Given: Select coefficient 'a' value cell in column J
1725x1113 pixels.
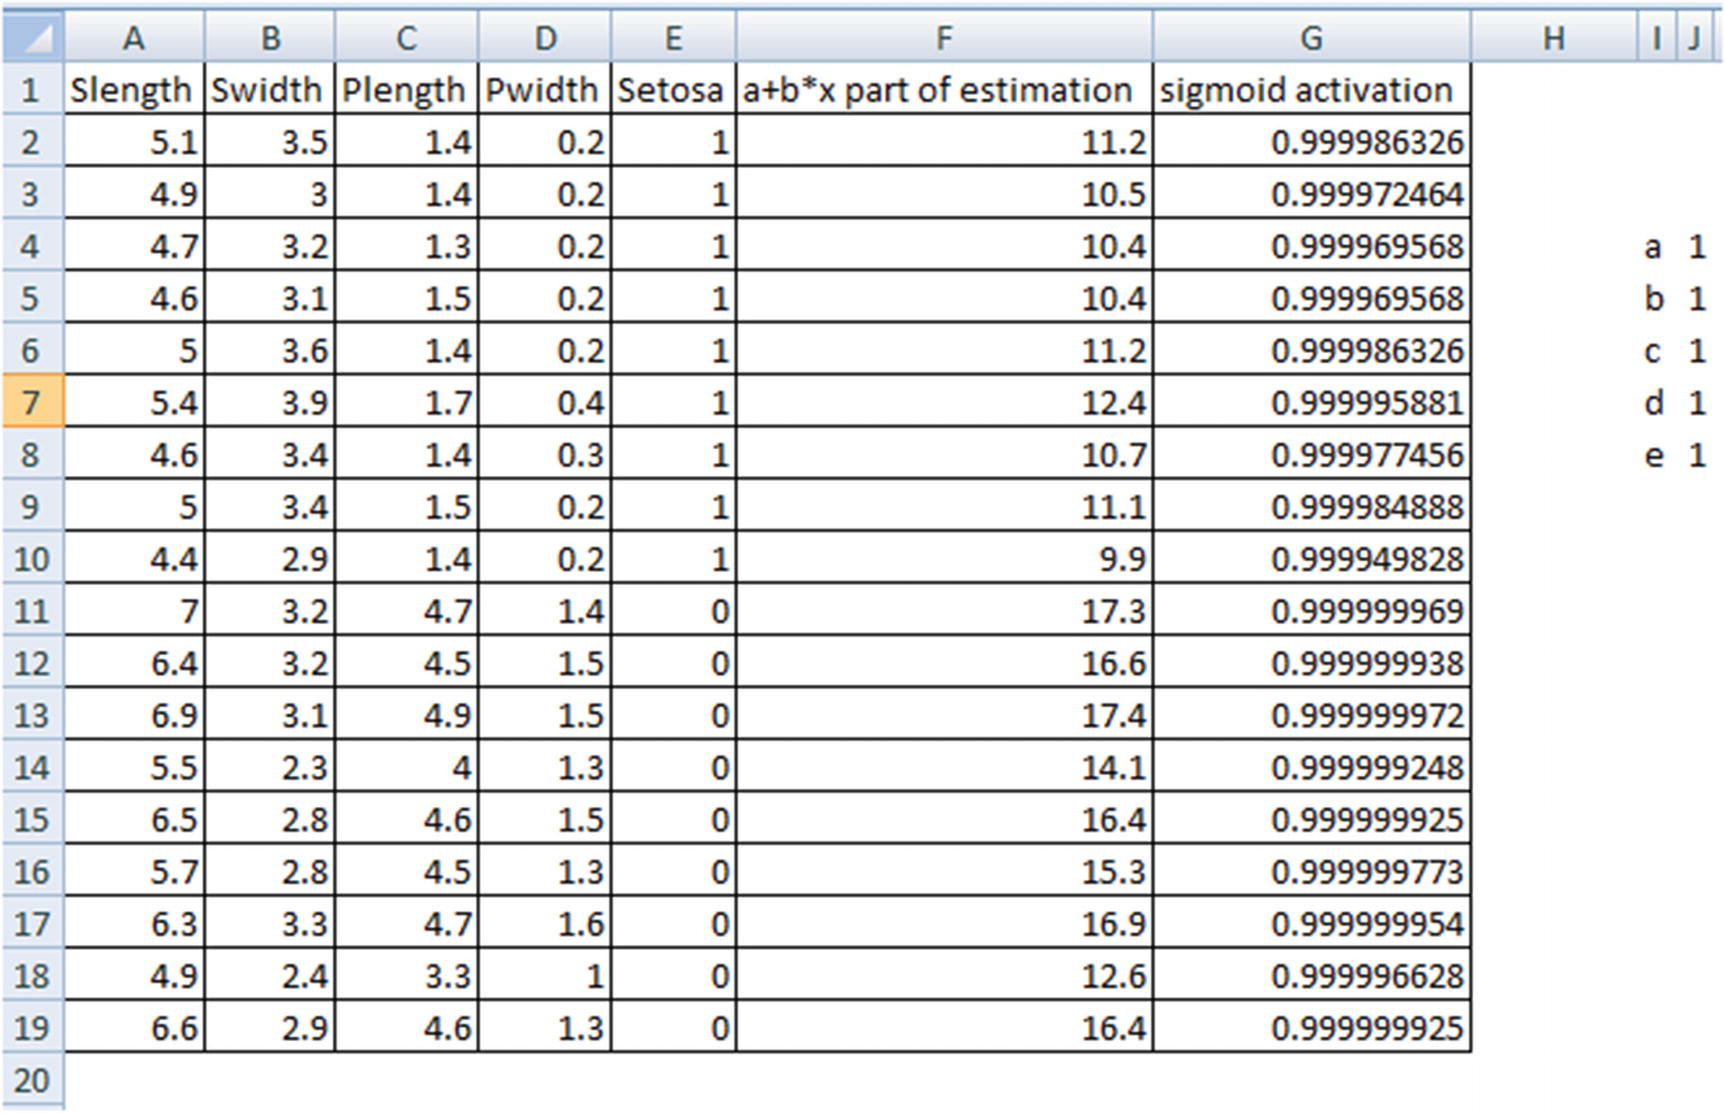Looking at the screenshot, I should 1696,246.
